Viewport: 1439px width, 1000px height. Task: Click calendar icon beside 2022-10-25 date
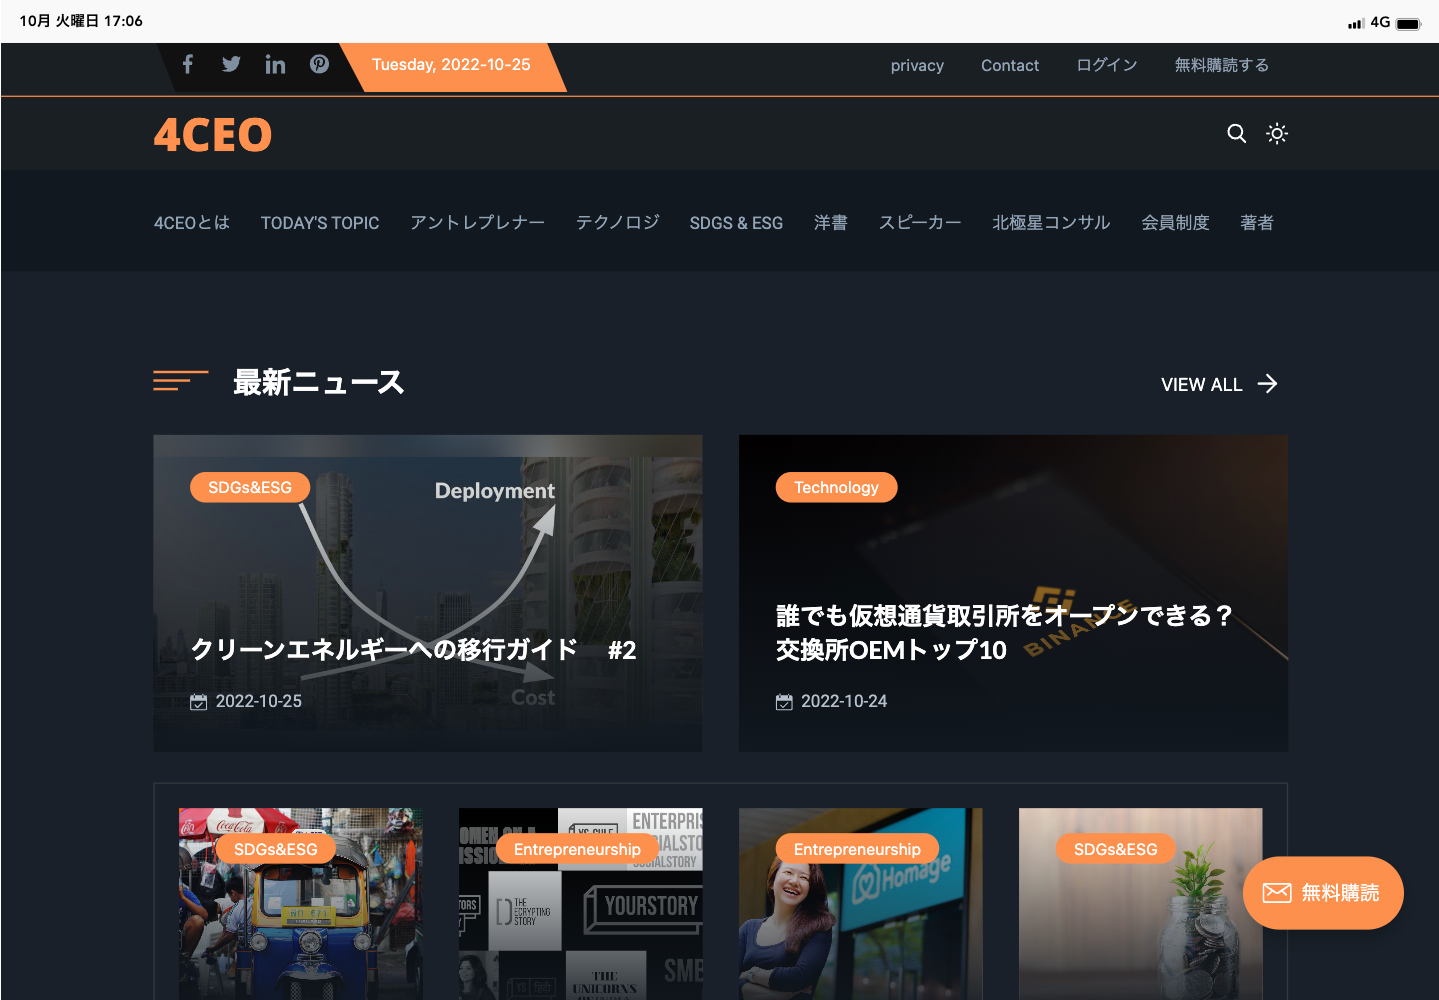click(x=199, y=702)
